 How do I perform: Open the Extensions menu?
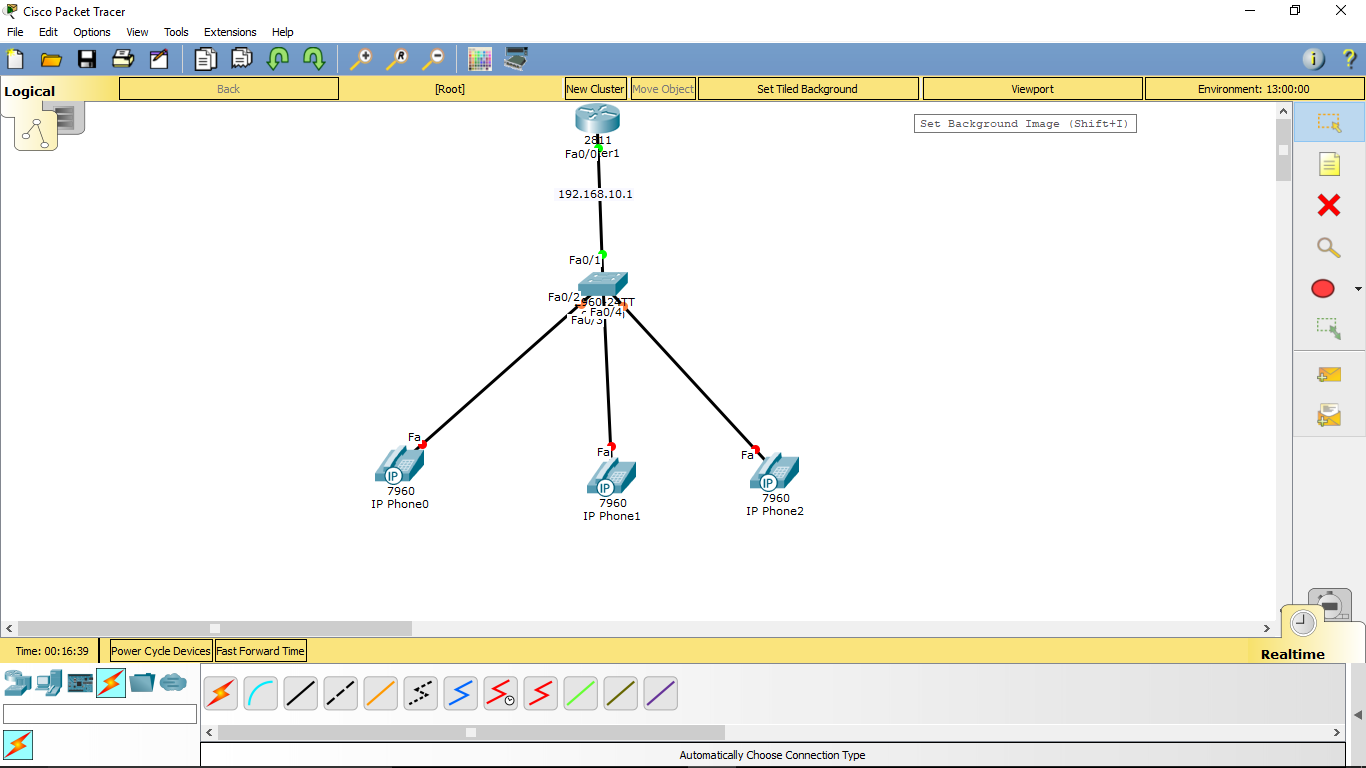tap(230, 31)
